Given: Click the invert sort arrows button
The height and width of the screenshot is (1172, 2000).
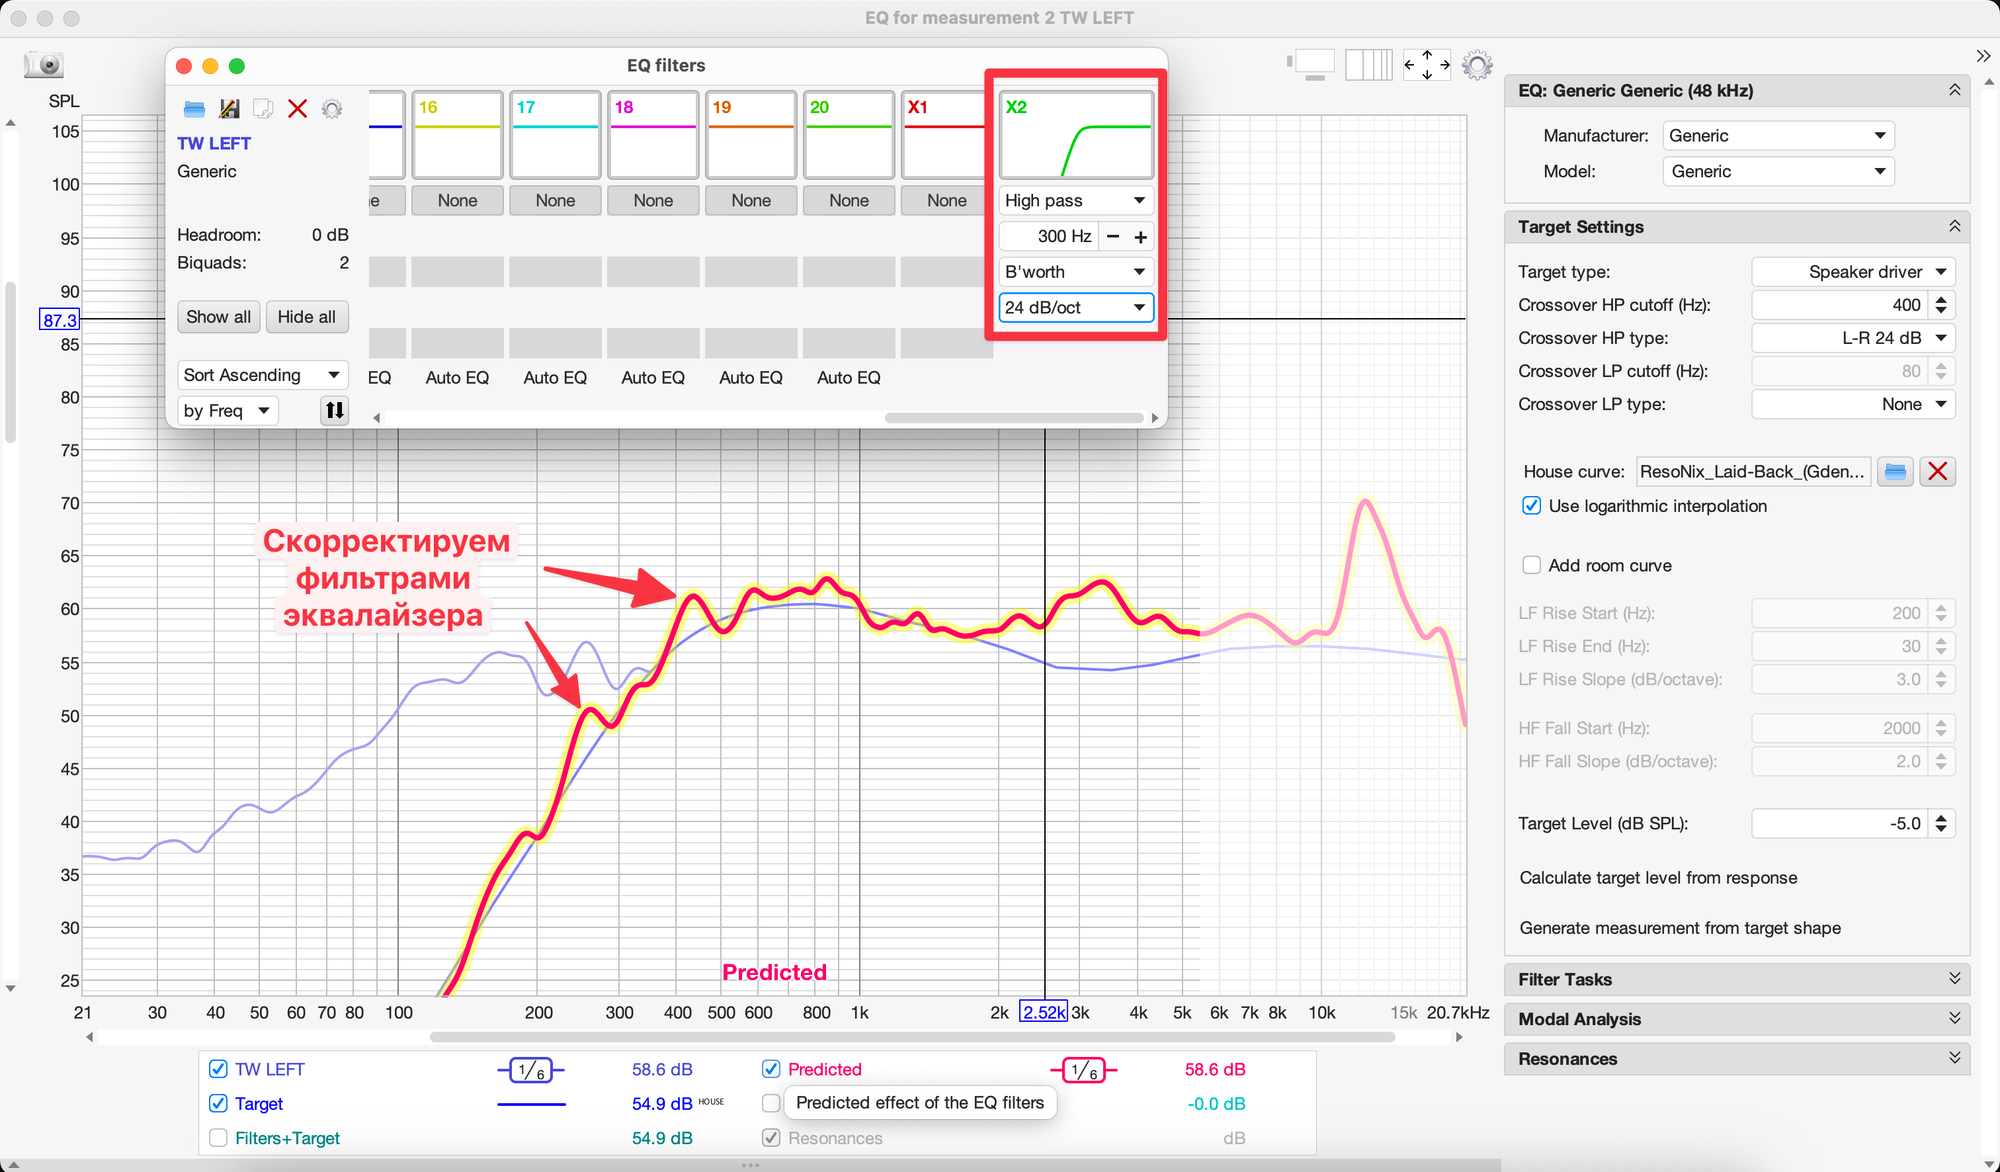Looking at the screenshot, I should tap(334, 410).
